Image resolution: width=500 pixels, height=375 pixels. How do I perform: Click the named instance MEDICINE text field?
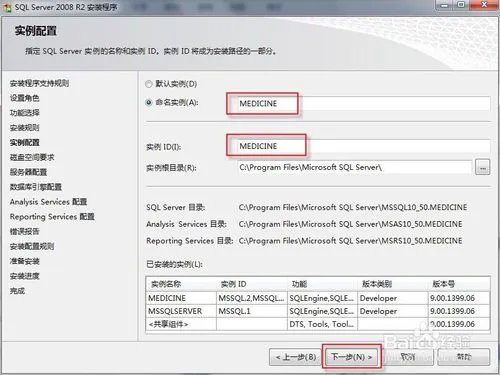pos(363,103)
